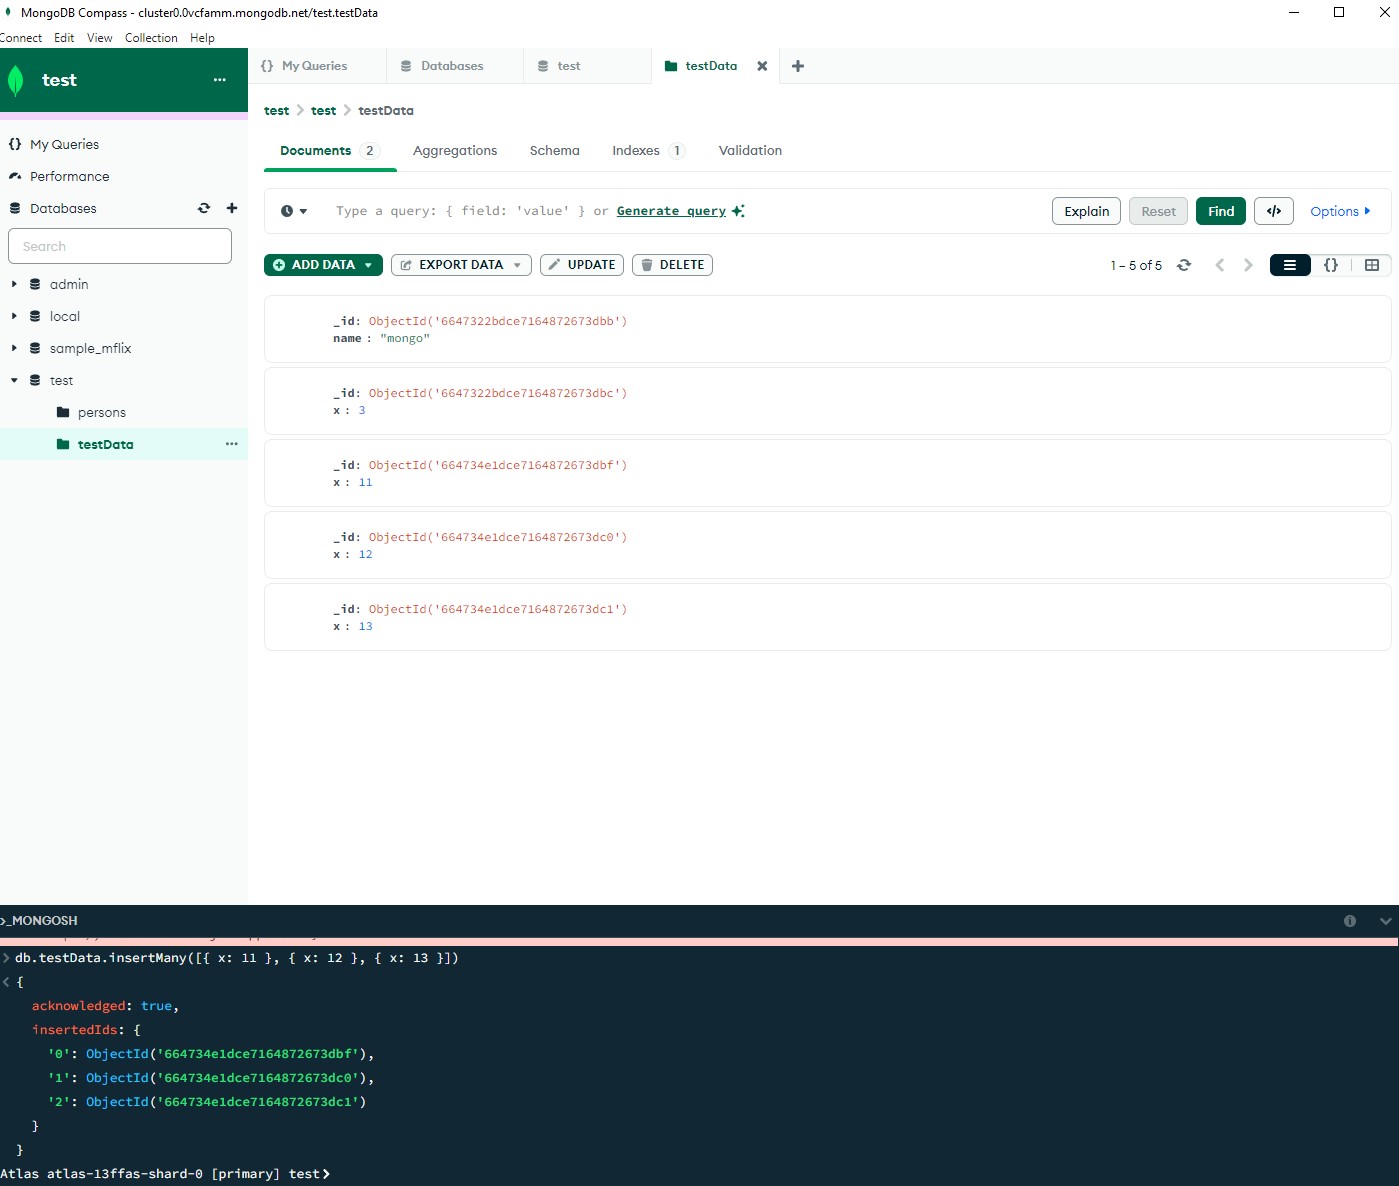This screenshot has width=1399, height=1186.
Task: Switch to the Aggregations tab
Action: click(455, 151)
